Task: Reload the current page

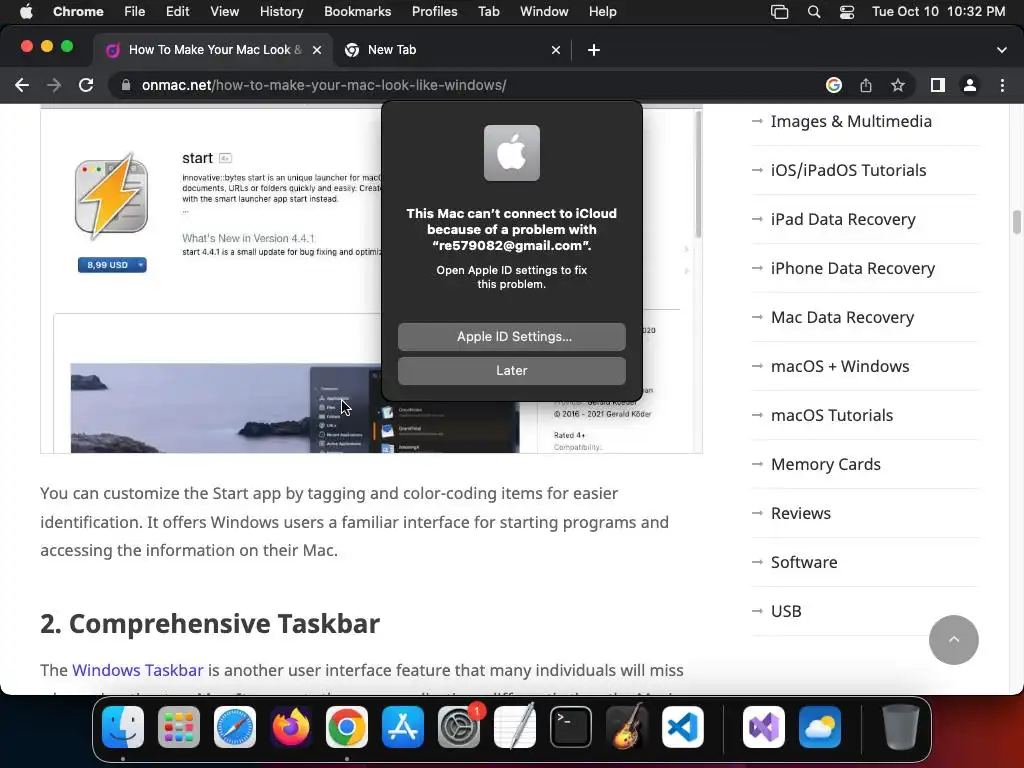Action: click(x=86, y=85)
